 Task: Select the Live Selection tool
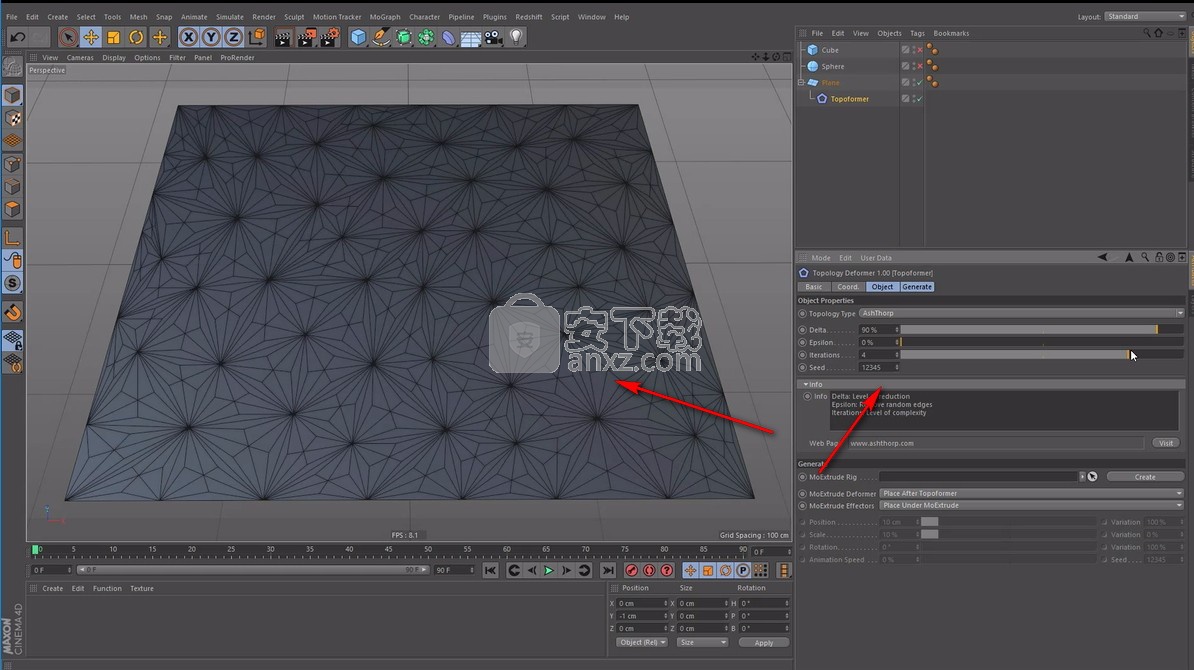point(68,37)
